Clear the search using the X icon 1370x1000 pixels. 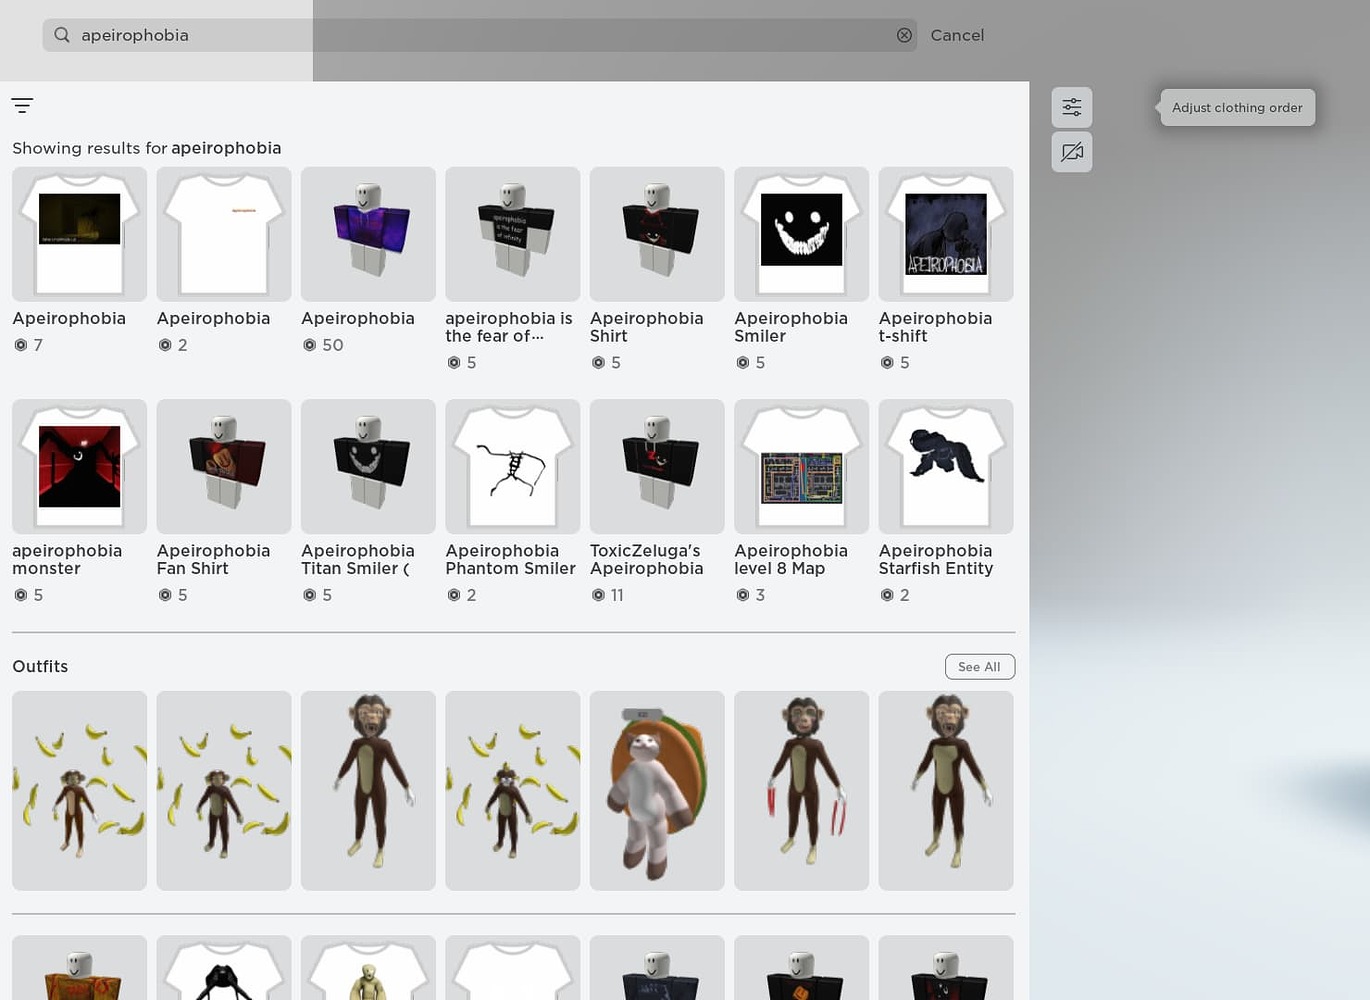click(x=903, y=34)
